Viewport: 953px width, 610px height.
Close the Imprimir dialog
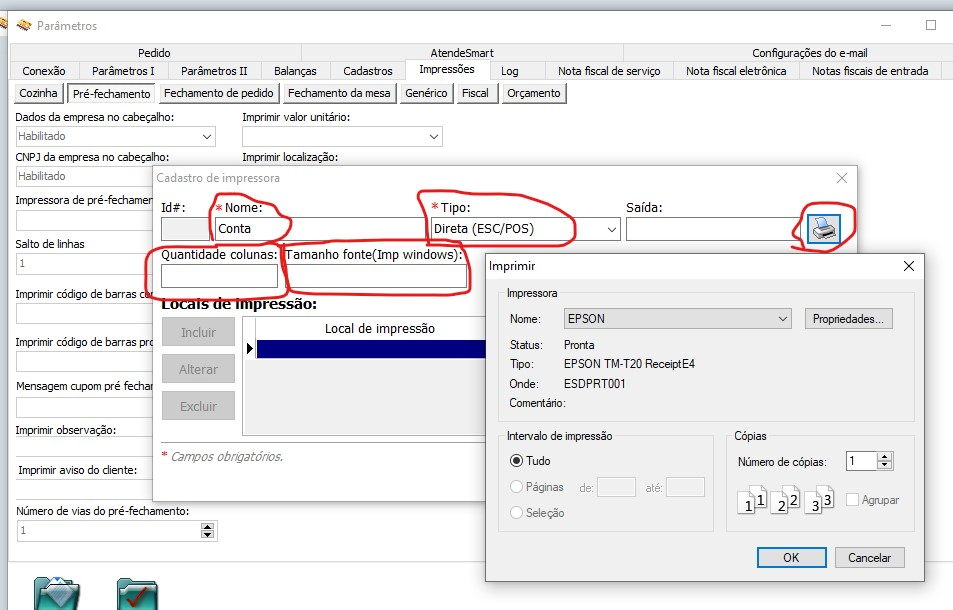[x=909, y=266]
